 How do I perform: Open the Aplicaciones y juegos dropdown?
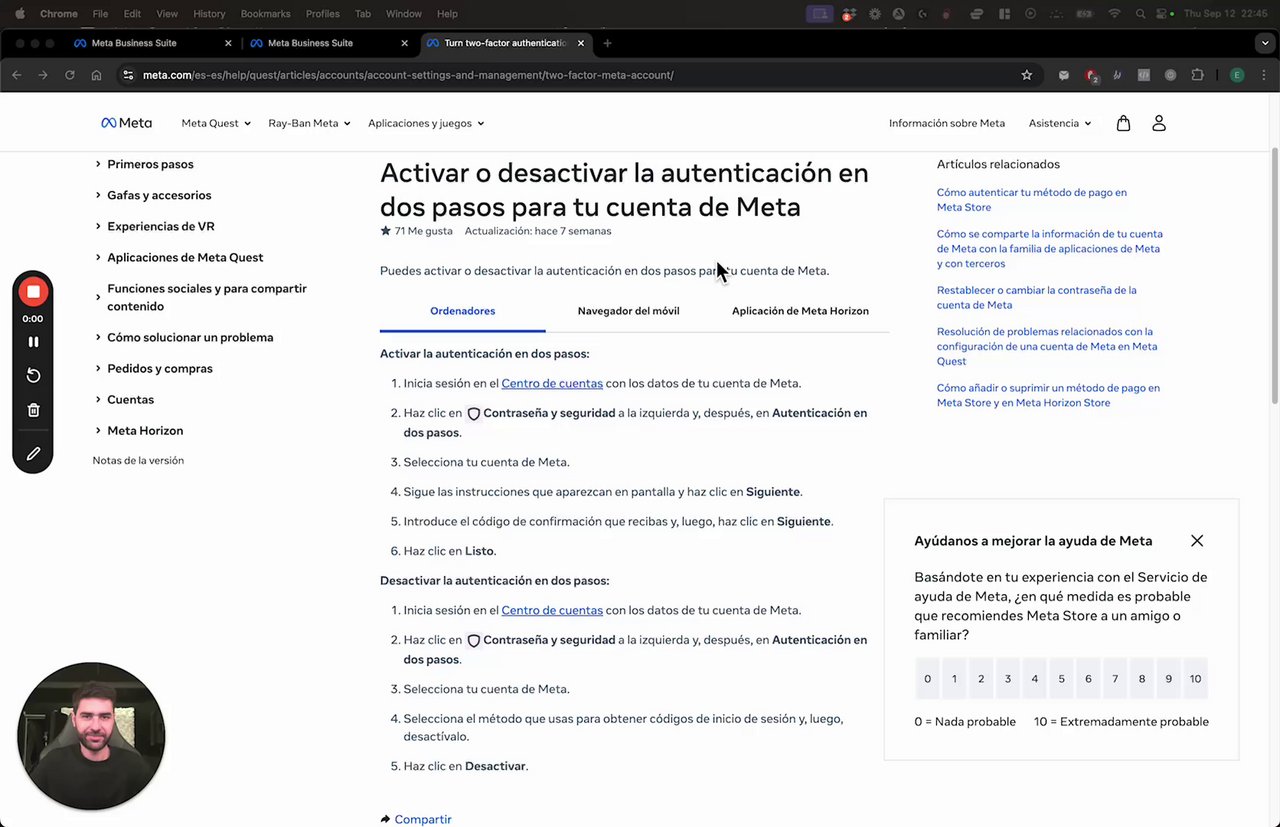pyautogui.click(x=426, y=123)
